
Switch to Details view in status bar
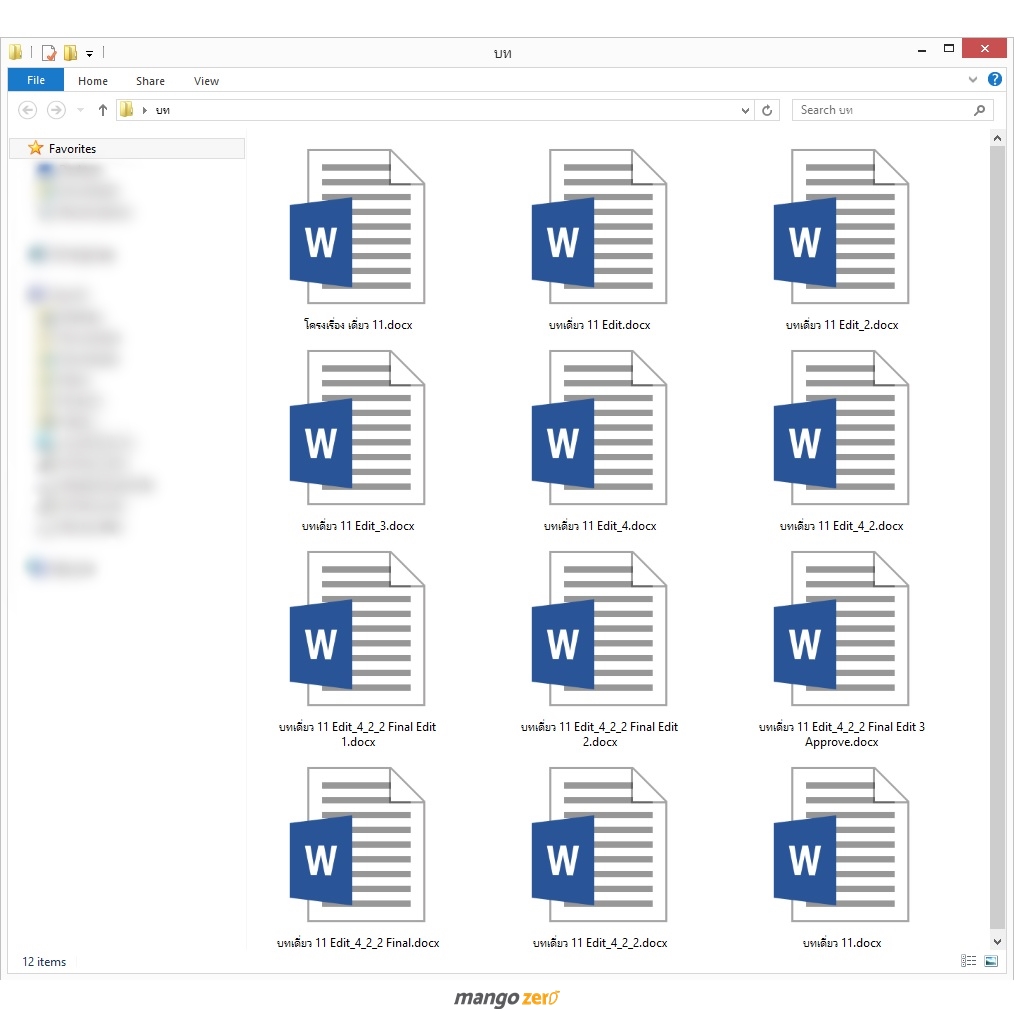coord(968,960)
